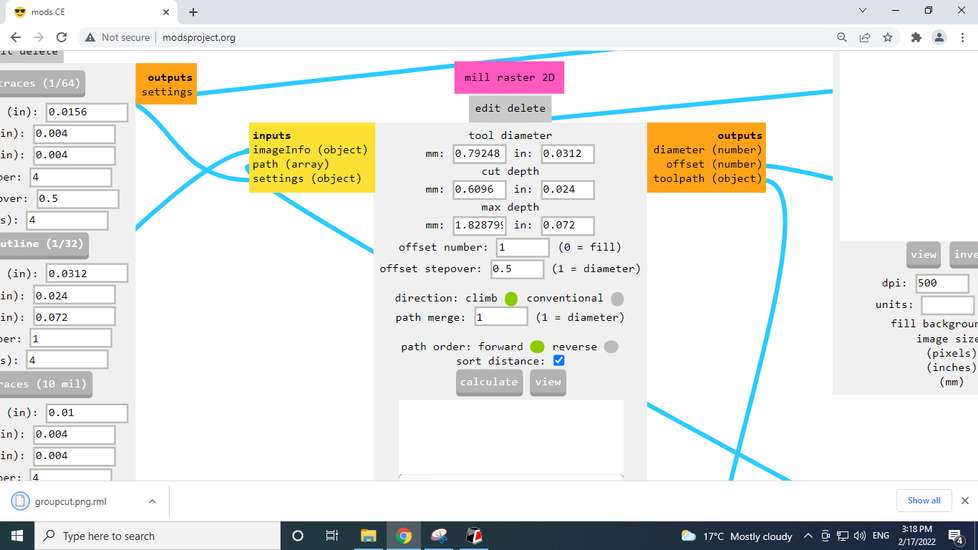This screenshot has height=550, width=978.
Task: Toggle the sort distance checkbox
Action: tap(559, 360)
